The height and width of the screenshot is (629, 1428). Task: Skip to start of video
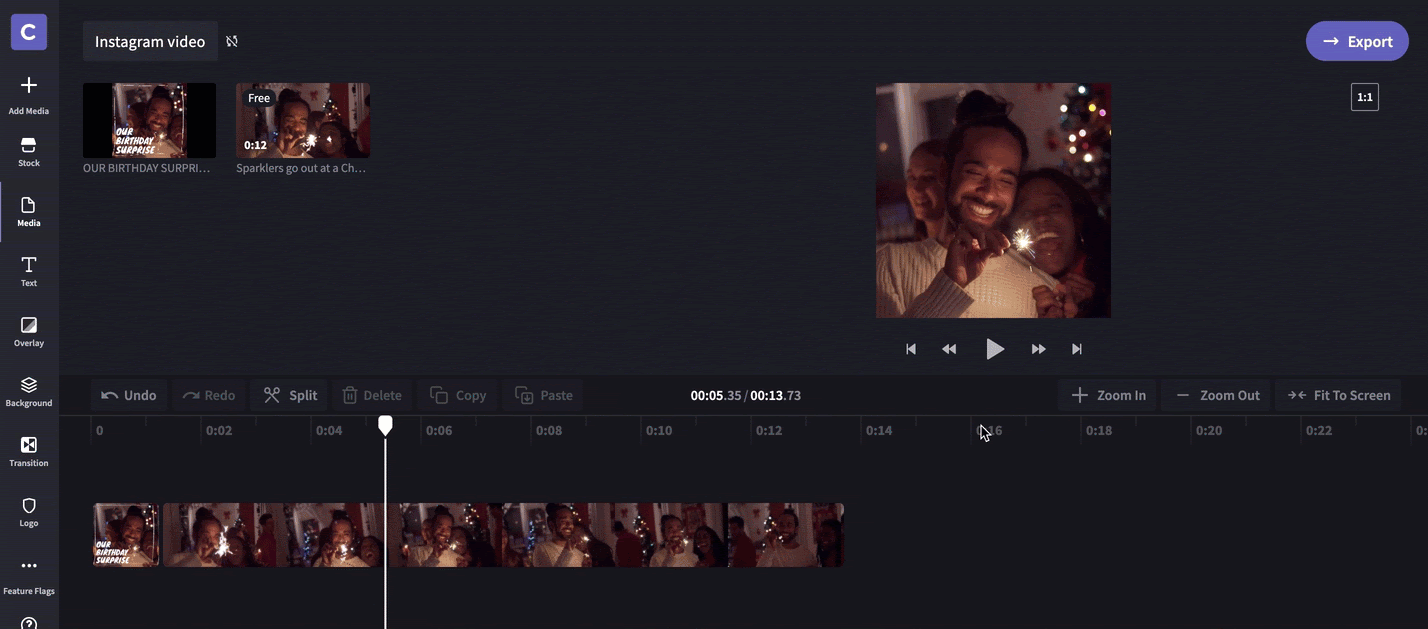click(x=911, y=349)
